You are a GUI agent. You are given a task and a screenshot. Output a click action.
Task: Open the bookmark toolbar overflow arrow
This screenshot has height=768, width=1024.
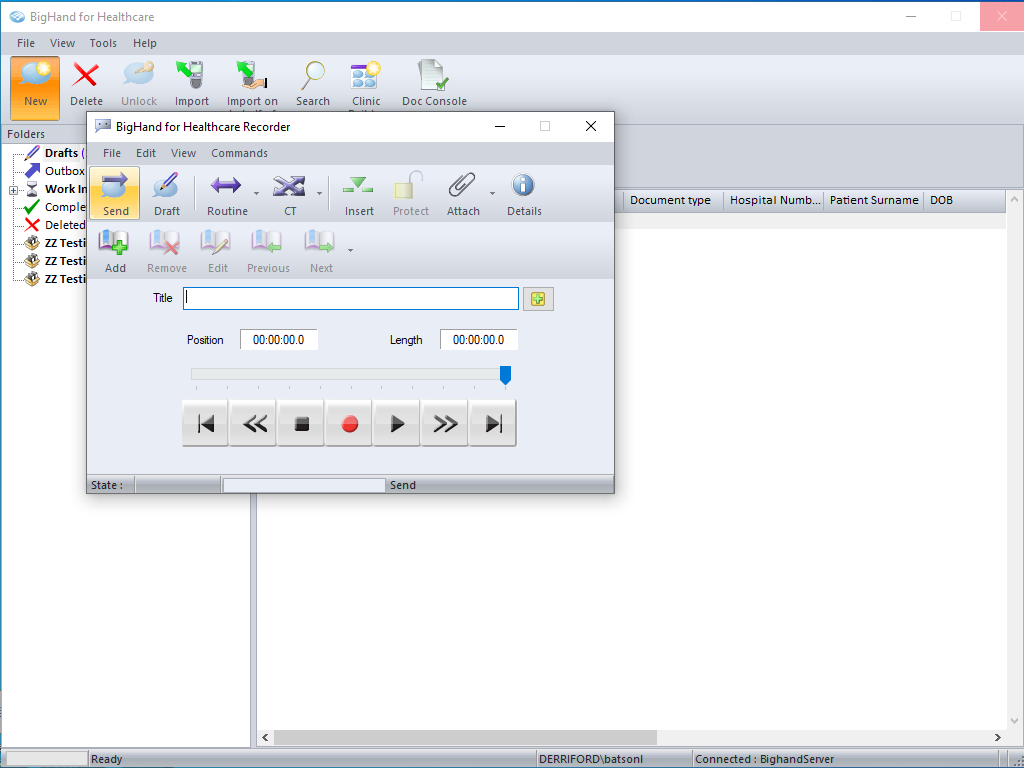pyautogui.click(x=351, y=250)
